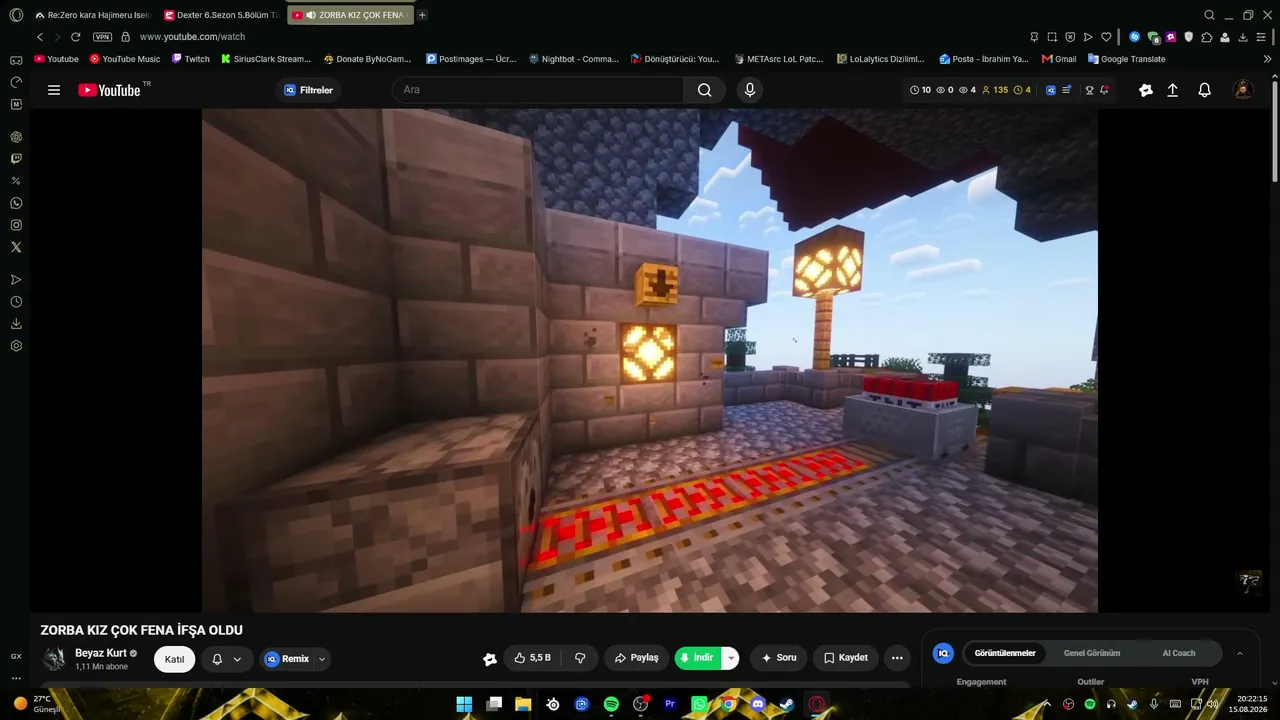Like the video showing 5,5 B
Image resolution: width=1280 pixels, height=720 pixels.
point(532,658)
